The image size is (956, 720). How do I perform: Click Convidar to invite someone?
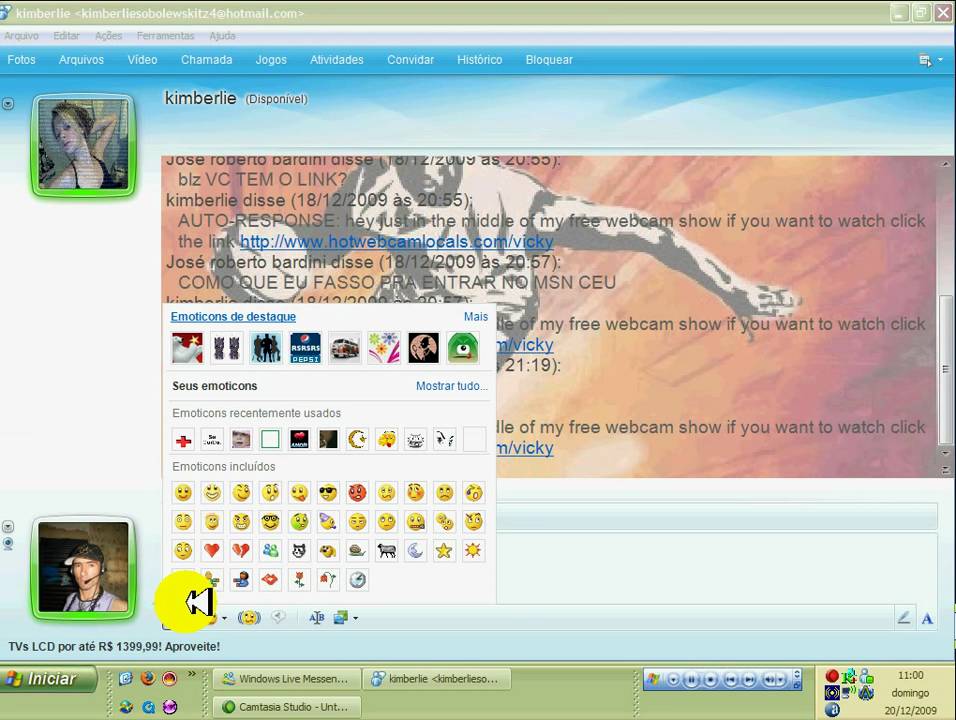(x=410, y=60)
